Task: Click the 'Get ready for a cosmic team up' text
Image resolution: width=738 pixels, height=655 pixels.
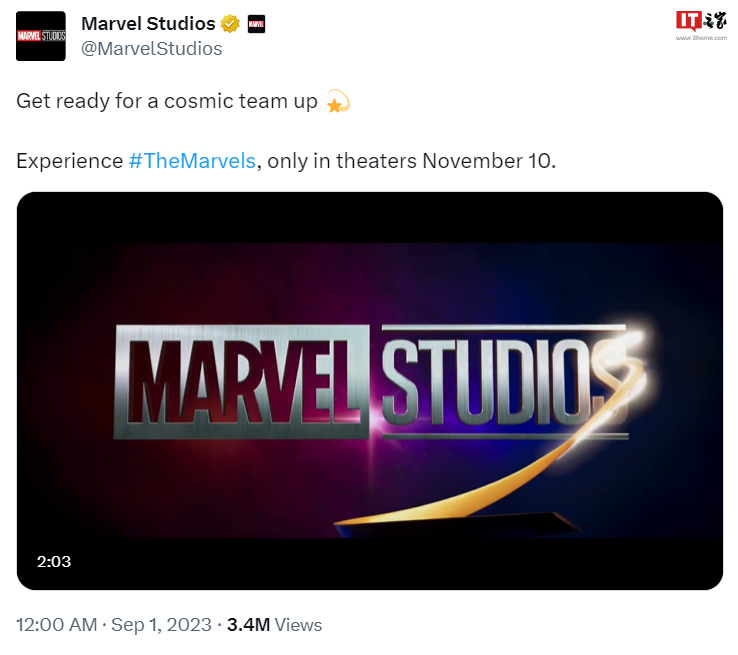Action: (167, 103)
